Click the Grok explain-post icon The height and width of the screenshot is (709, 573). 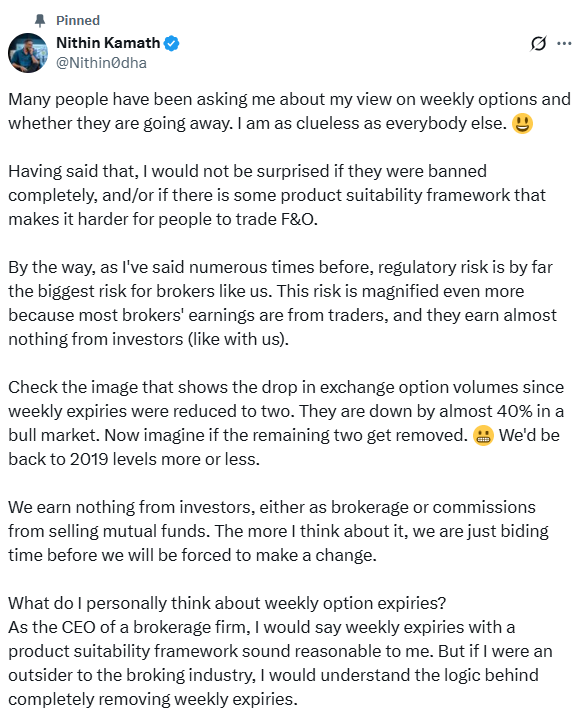(538, 43)
